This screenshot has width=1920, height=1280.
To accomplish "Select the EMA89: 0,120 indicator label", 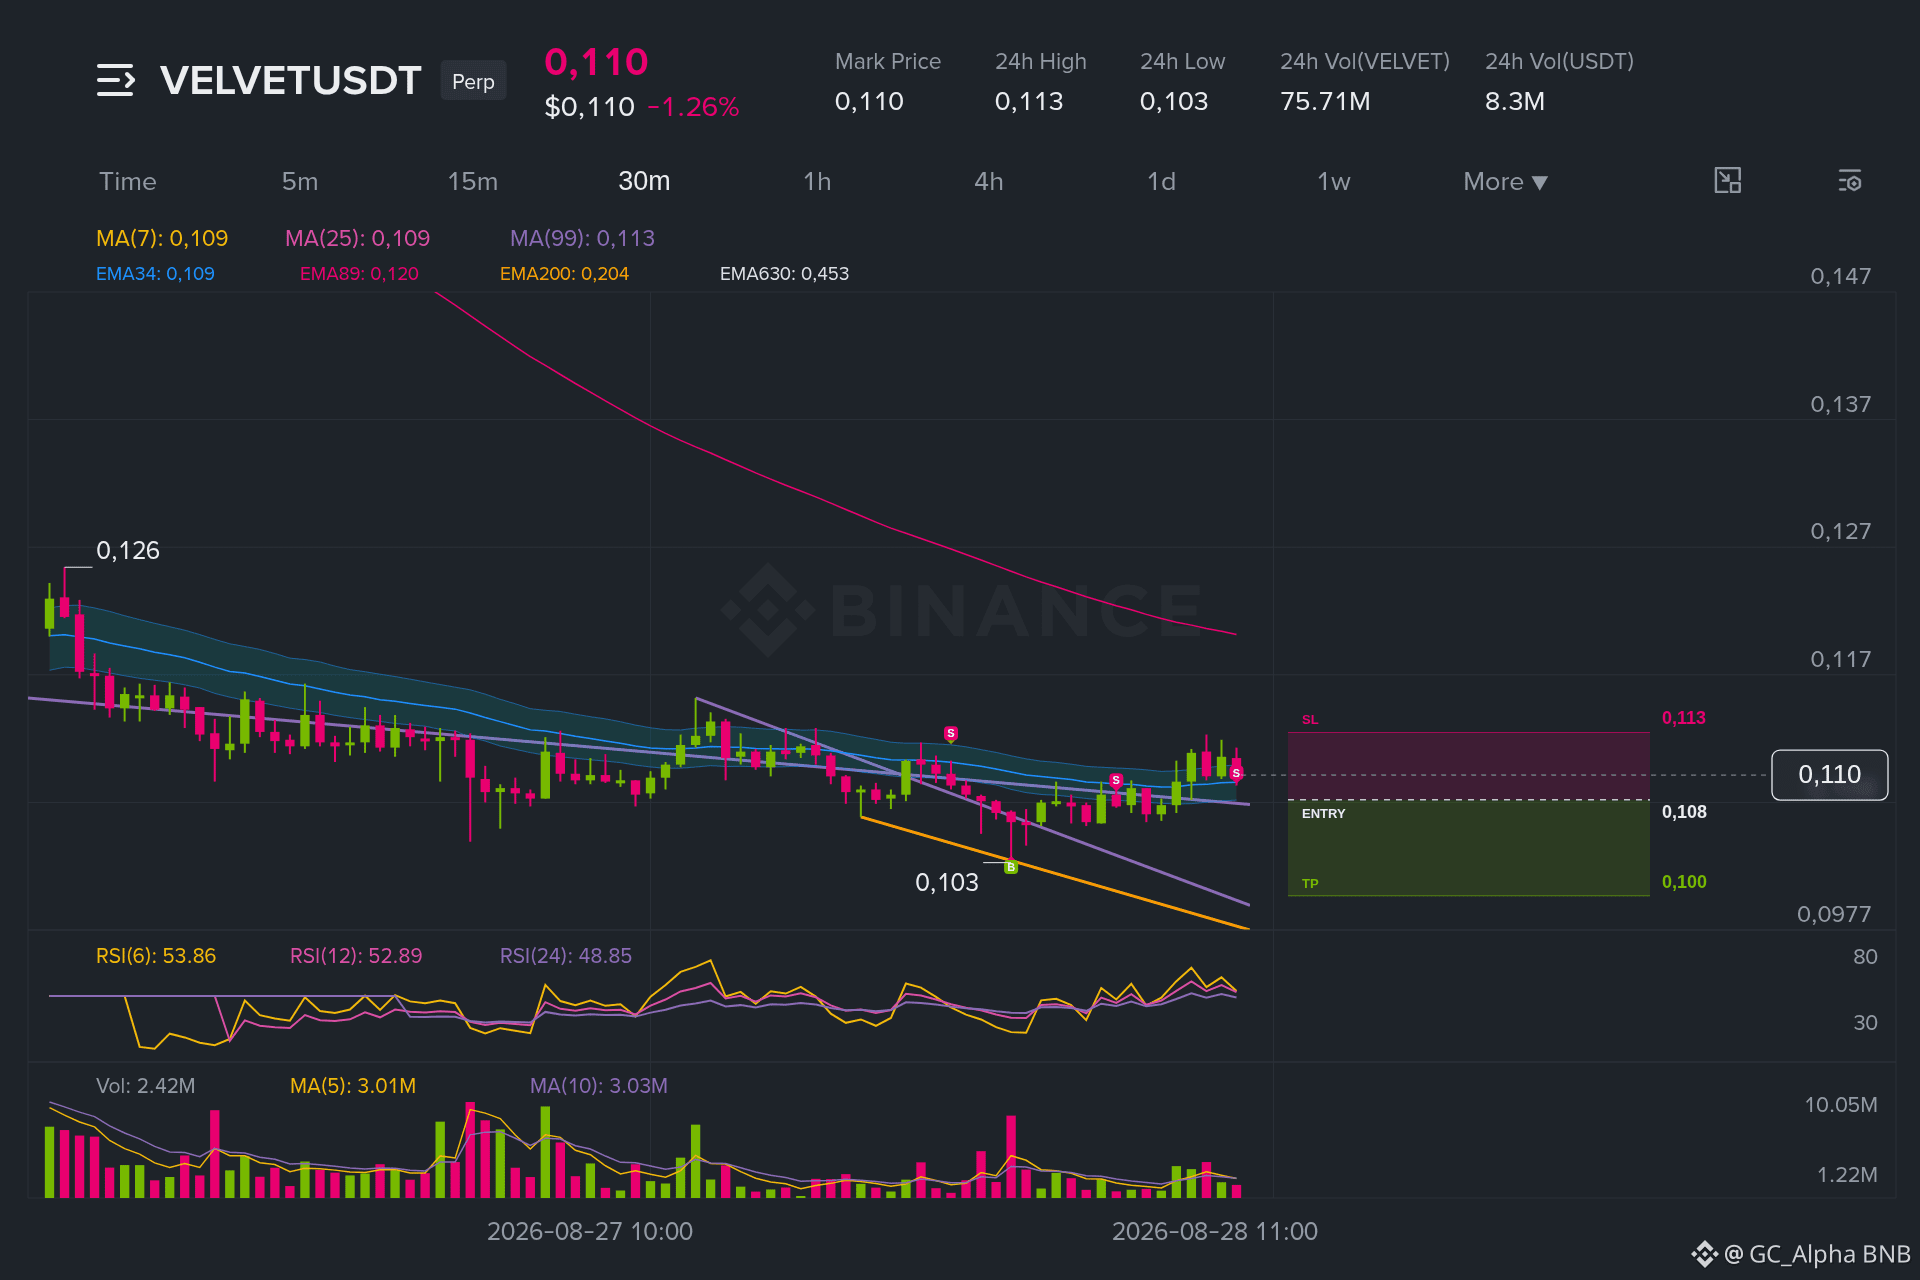I will pyautogui.click(x=359, y=273).
